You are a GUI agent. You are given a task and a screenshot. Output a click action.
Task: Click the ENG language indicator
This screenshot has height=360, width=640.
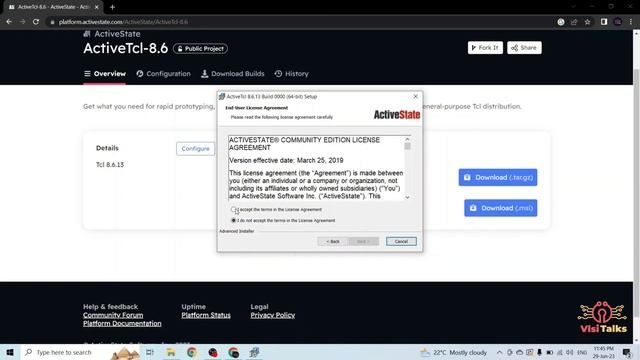[582, 352]
